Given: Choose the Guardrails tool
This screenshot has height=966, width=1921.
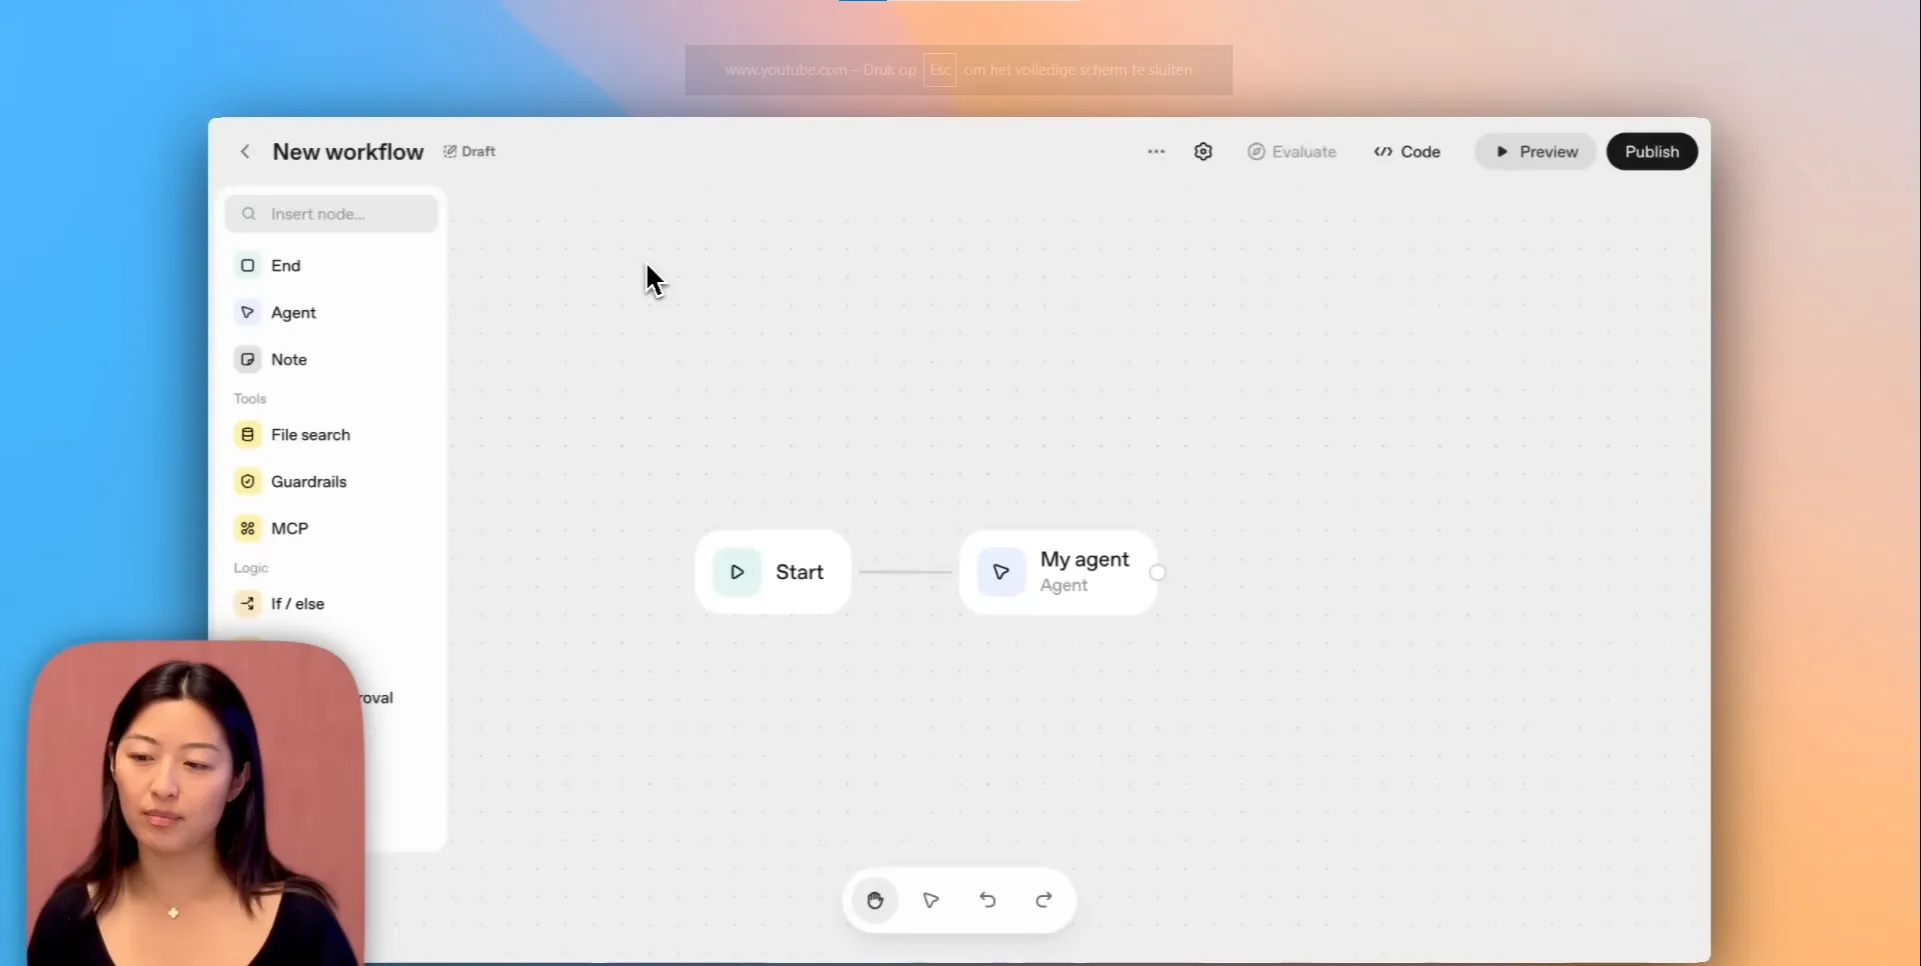Looking at the screenshot, I should [308, 482].
